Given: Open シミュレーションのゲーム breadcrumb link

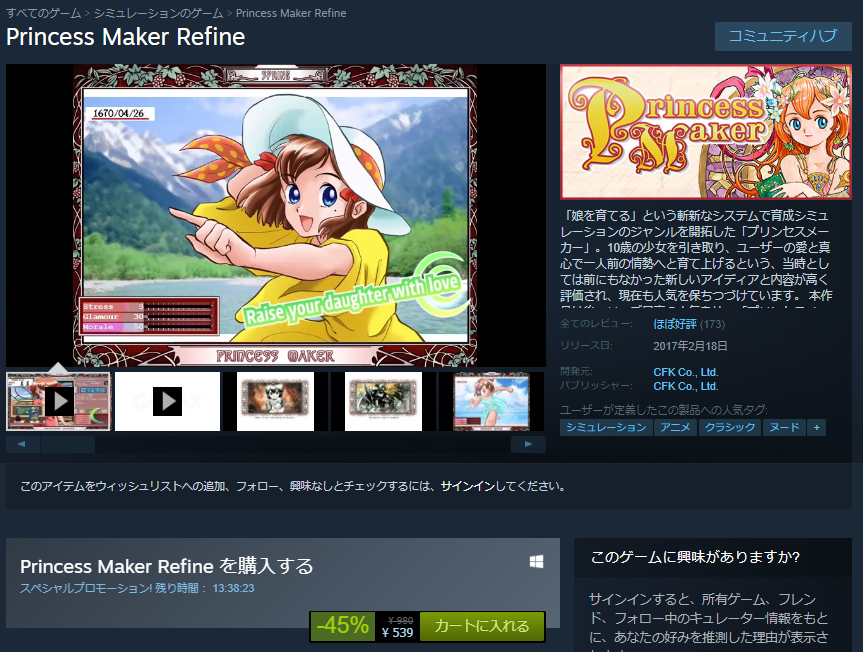Looking at the screenshot, I should point(159,13).
